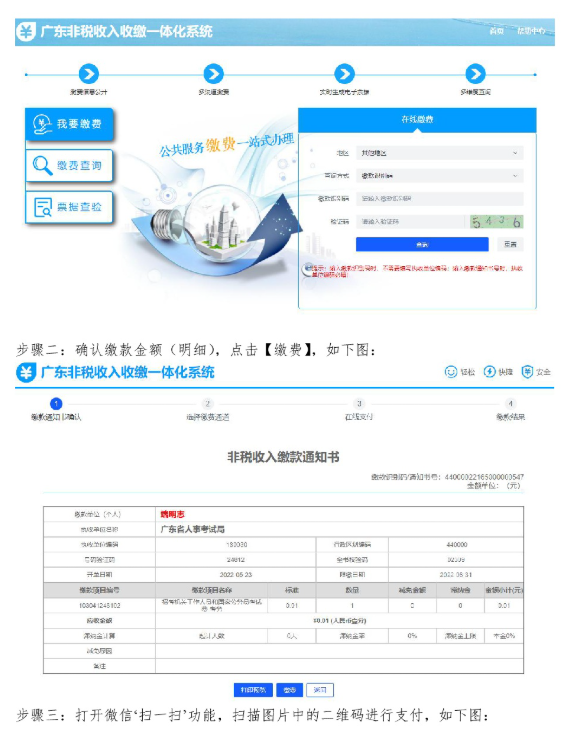
Task: Click the 安全 shield icon
Action: point(527,372)
